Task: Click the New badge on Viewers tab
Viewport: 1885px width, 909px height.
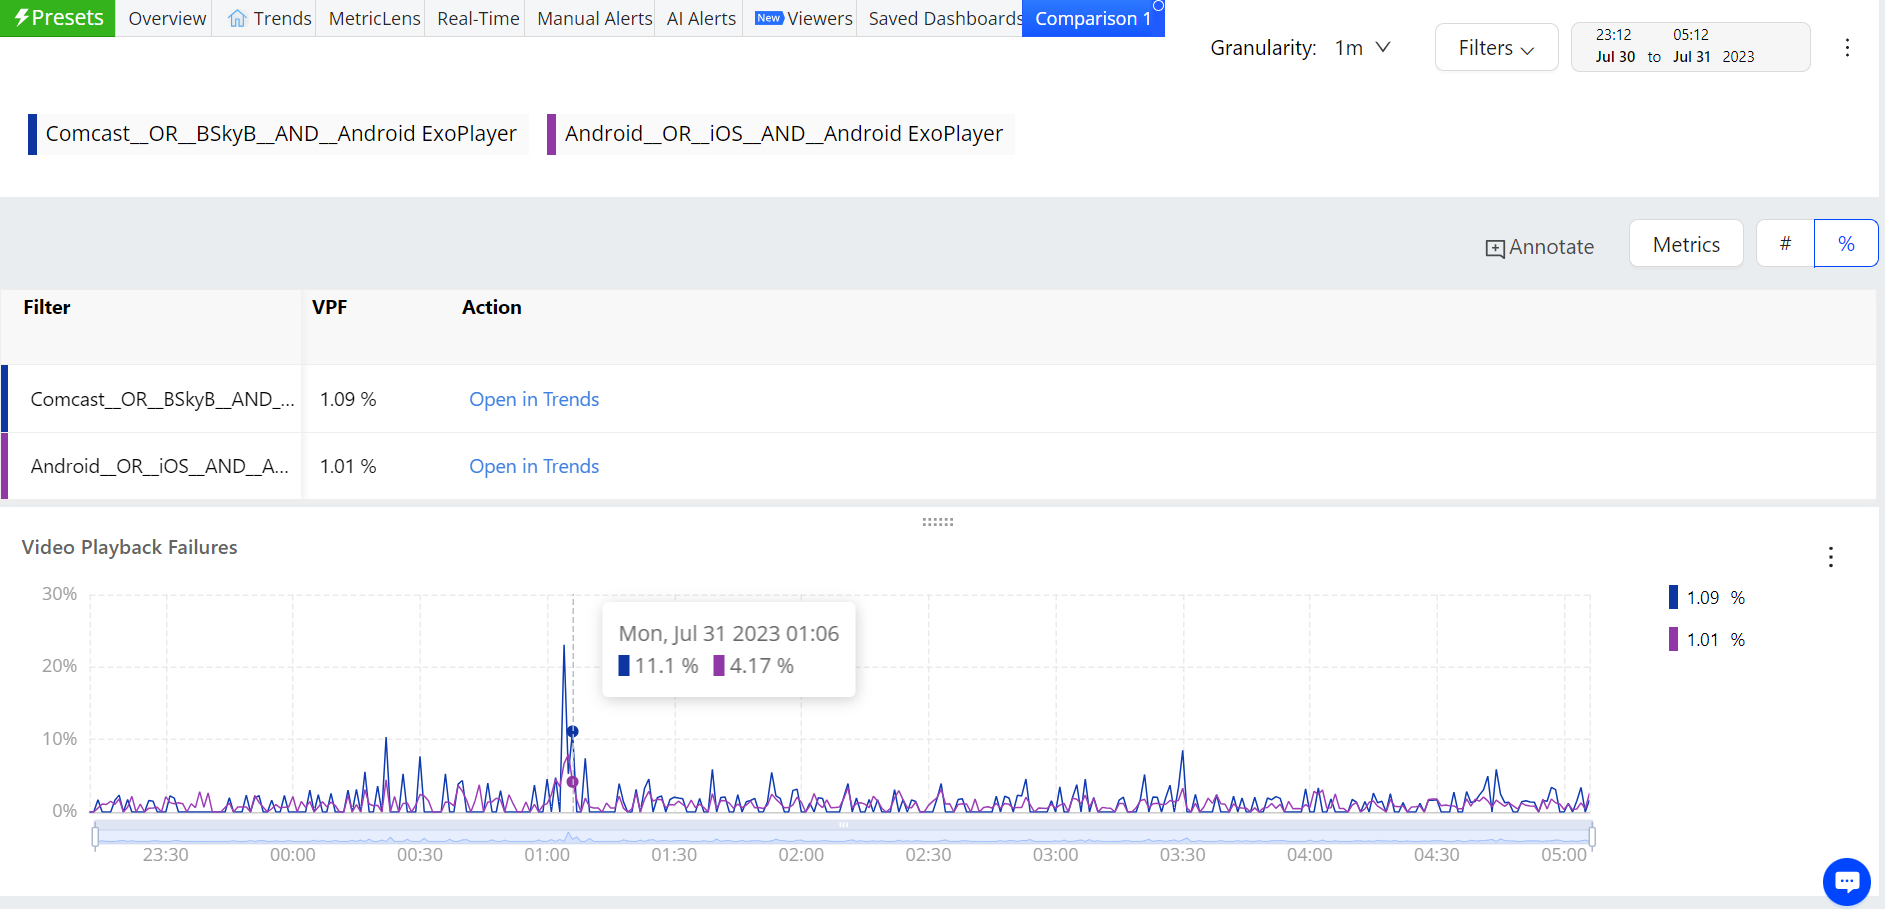Action: [768, 18]
